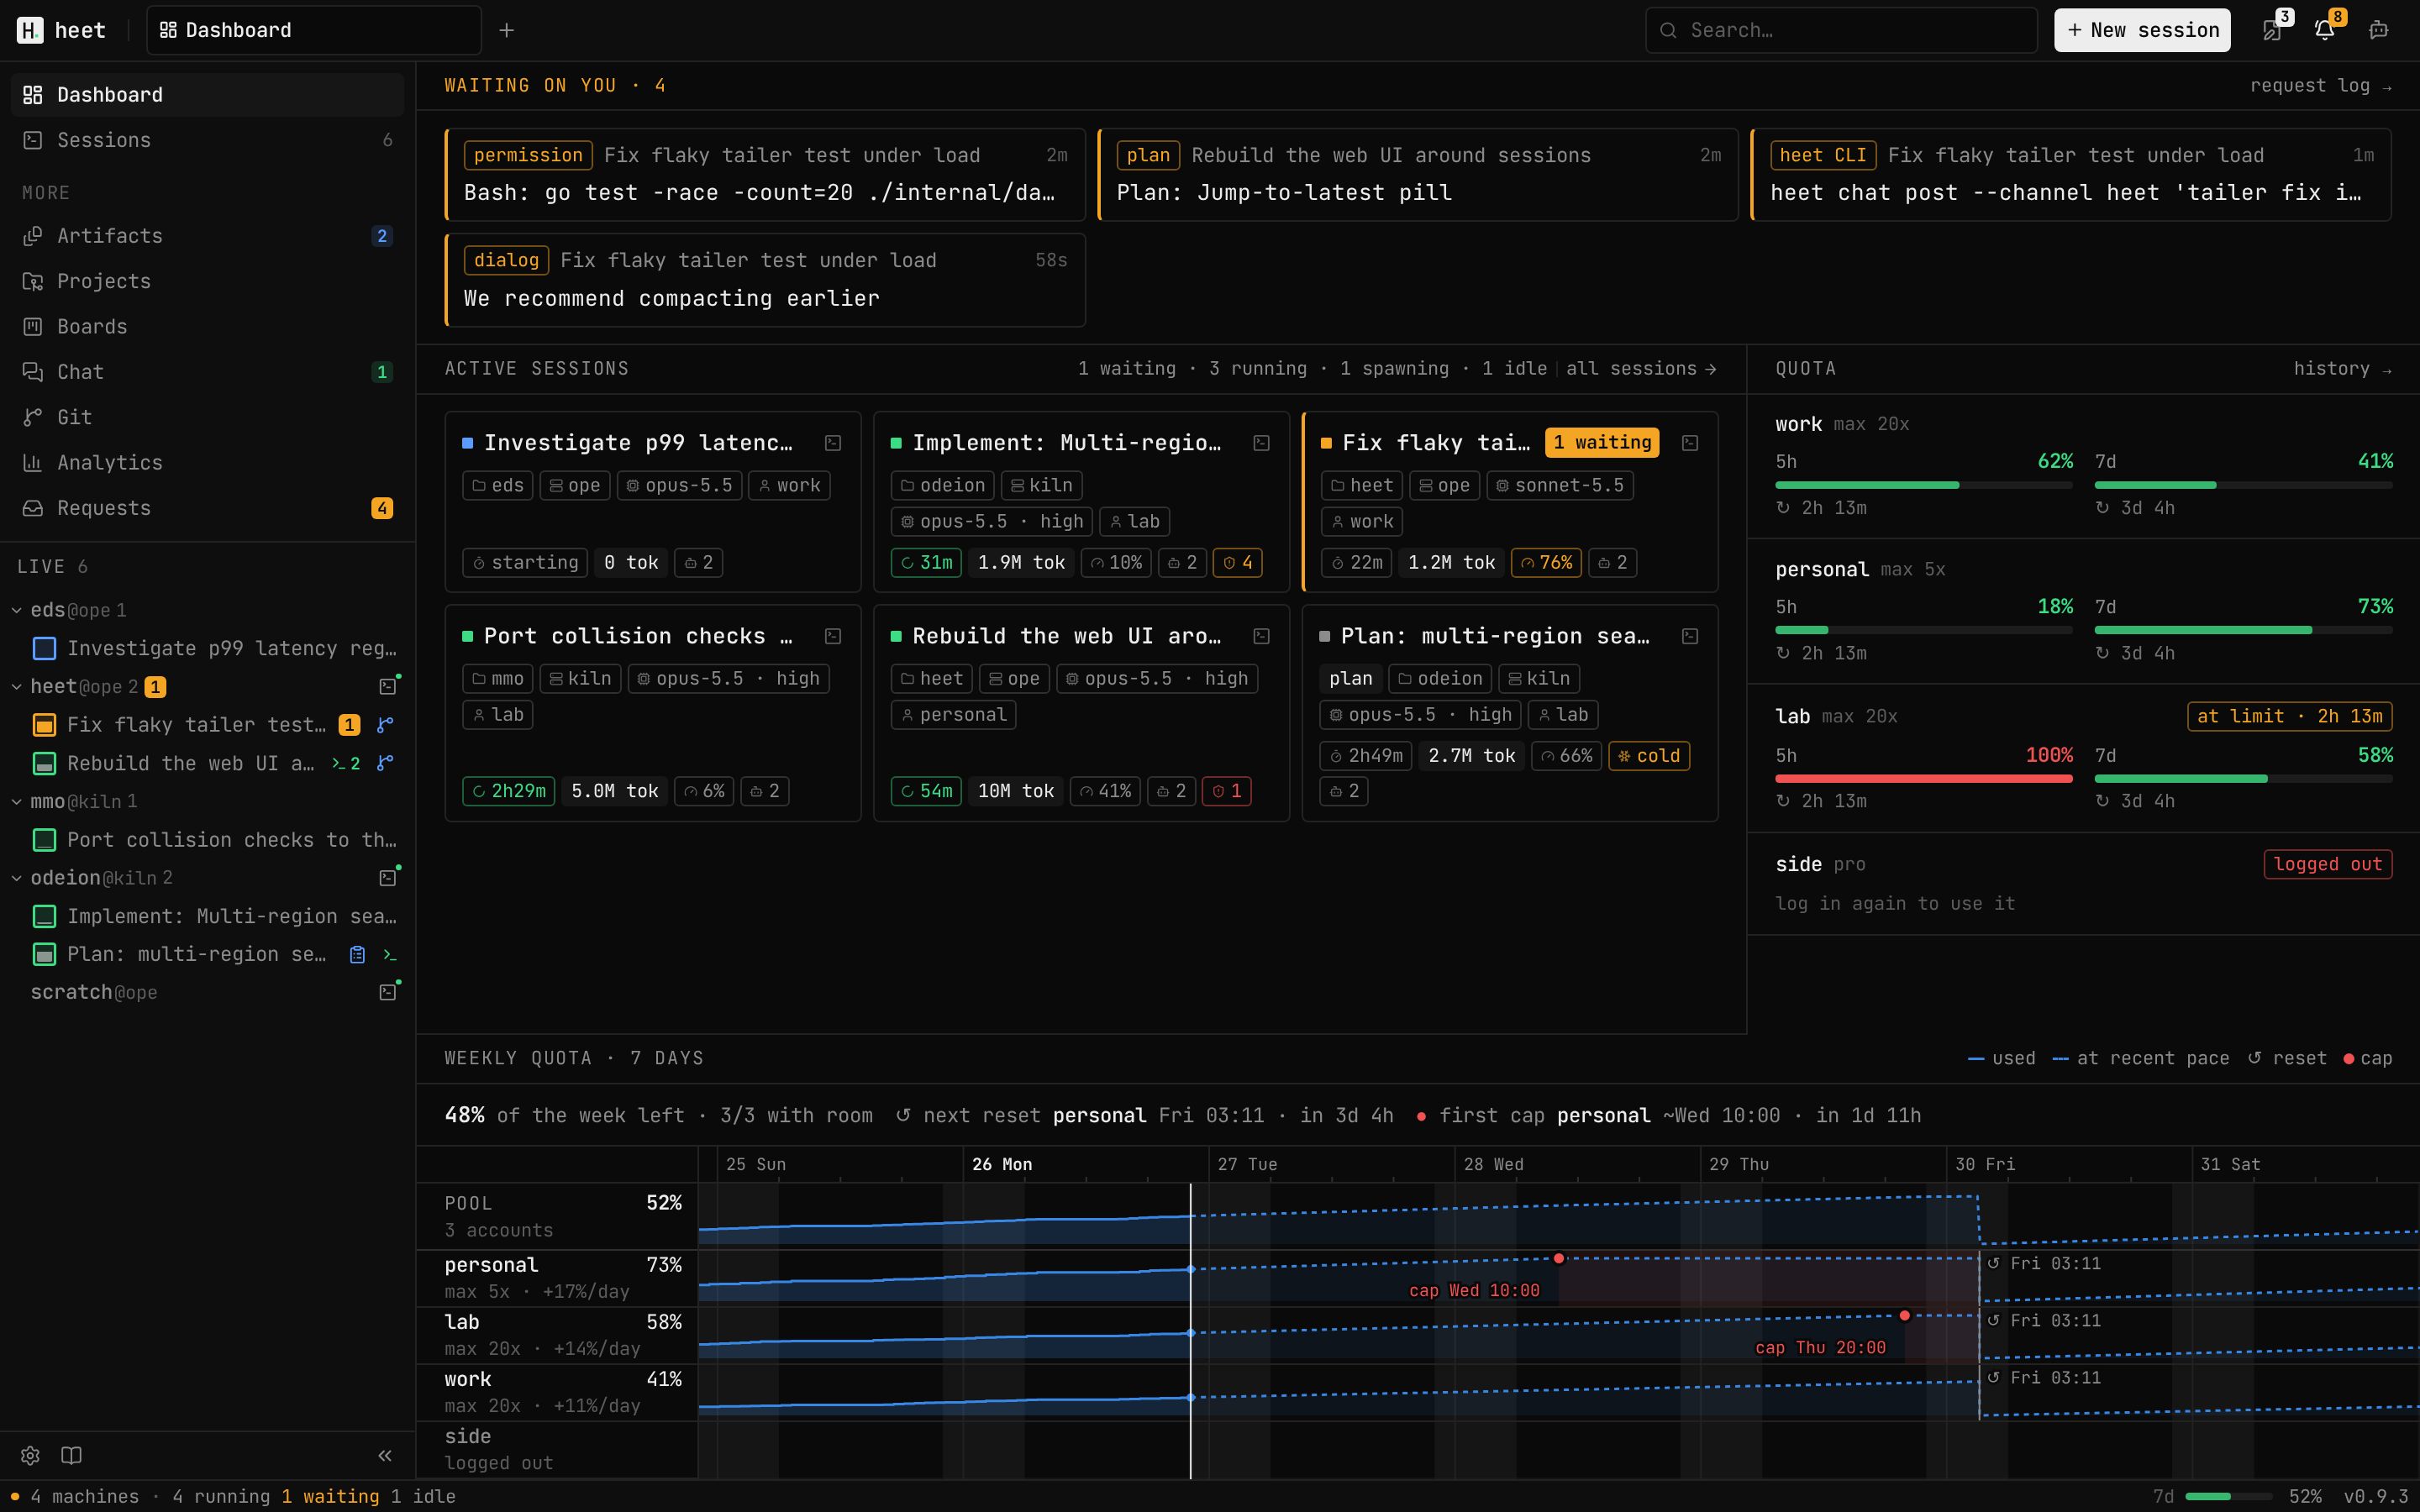The height and width of the screenshot is (1512, 2420).
Task: Open the permission request card for Bash go test
Action: (765, 174)
